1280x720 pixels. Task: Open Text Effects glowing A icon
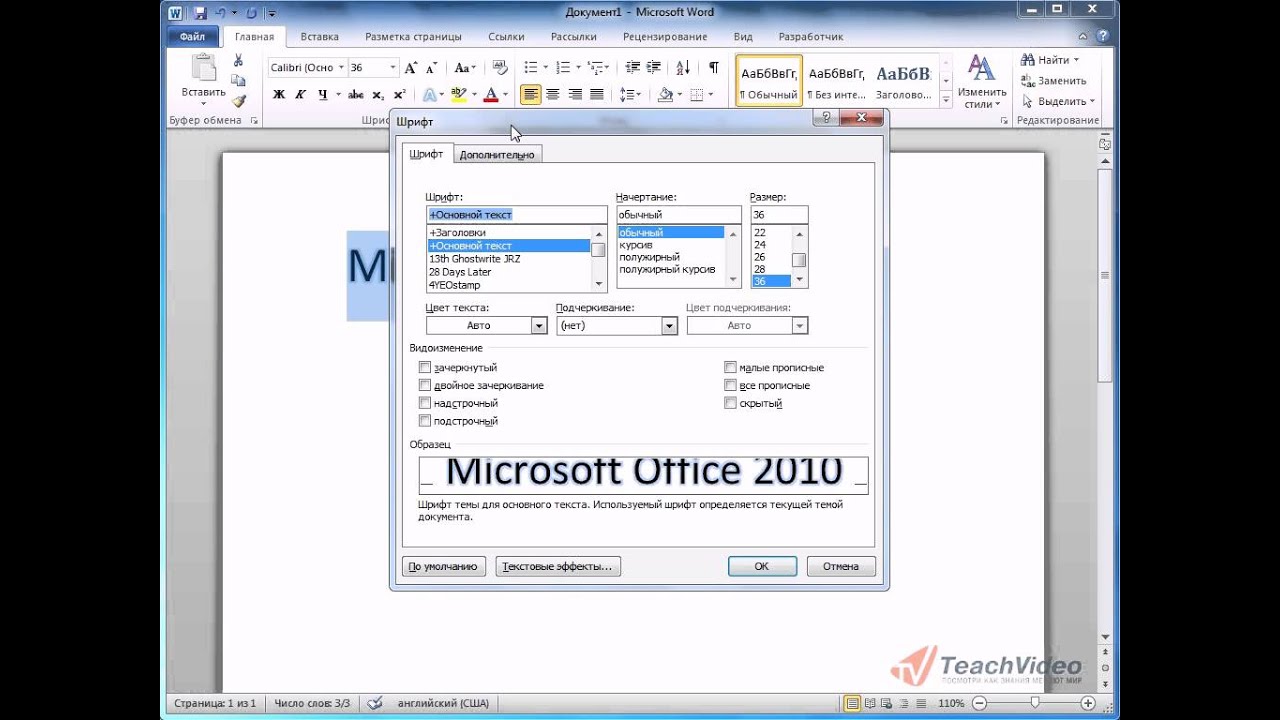tap(429, 95)
